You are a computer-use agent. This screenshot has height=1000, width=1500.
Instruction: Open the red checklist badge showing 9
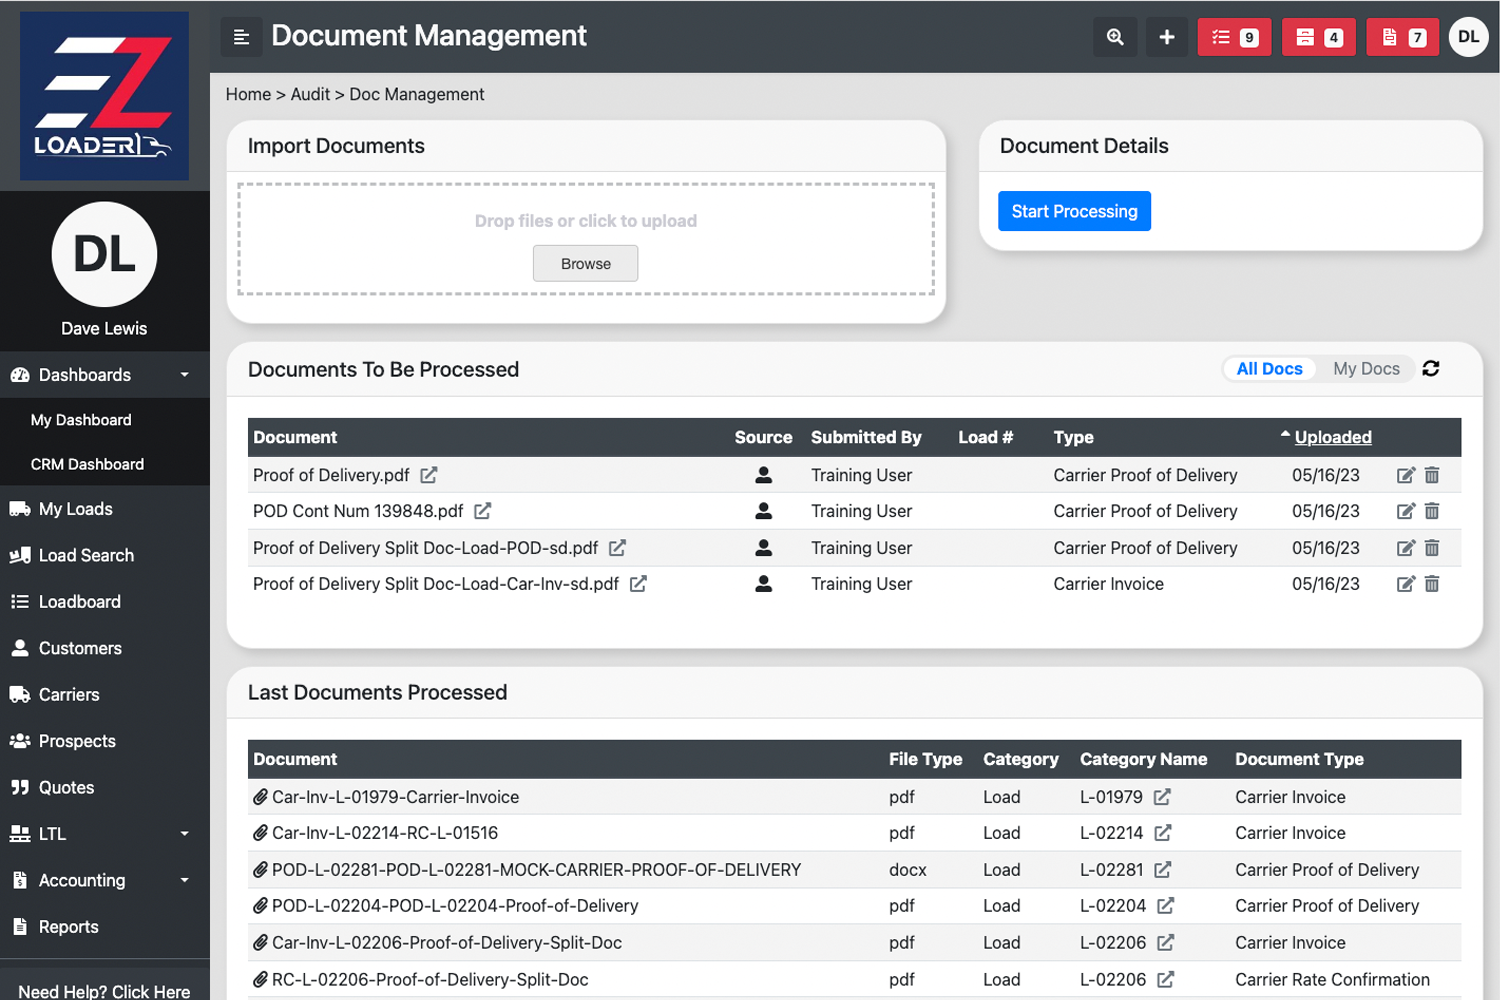pyautogui.click(x=1234, y=36)
